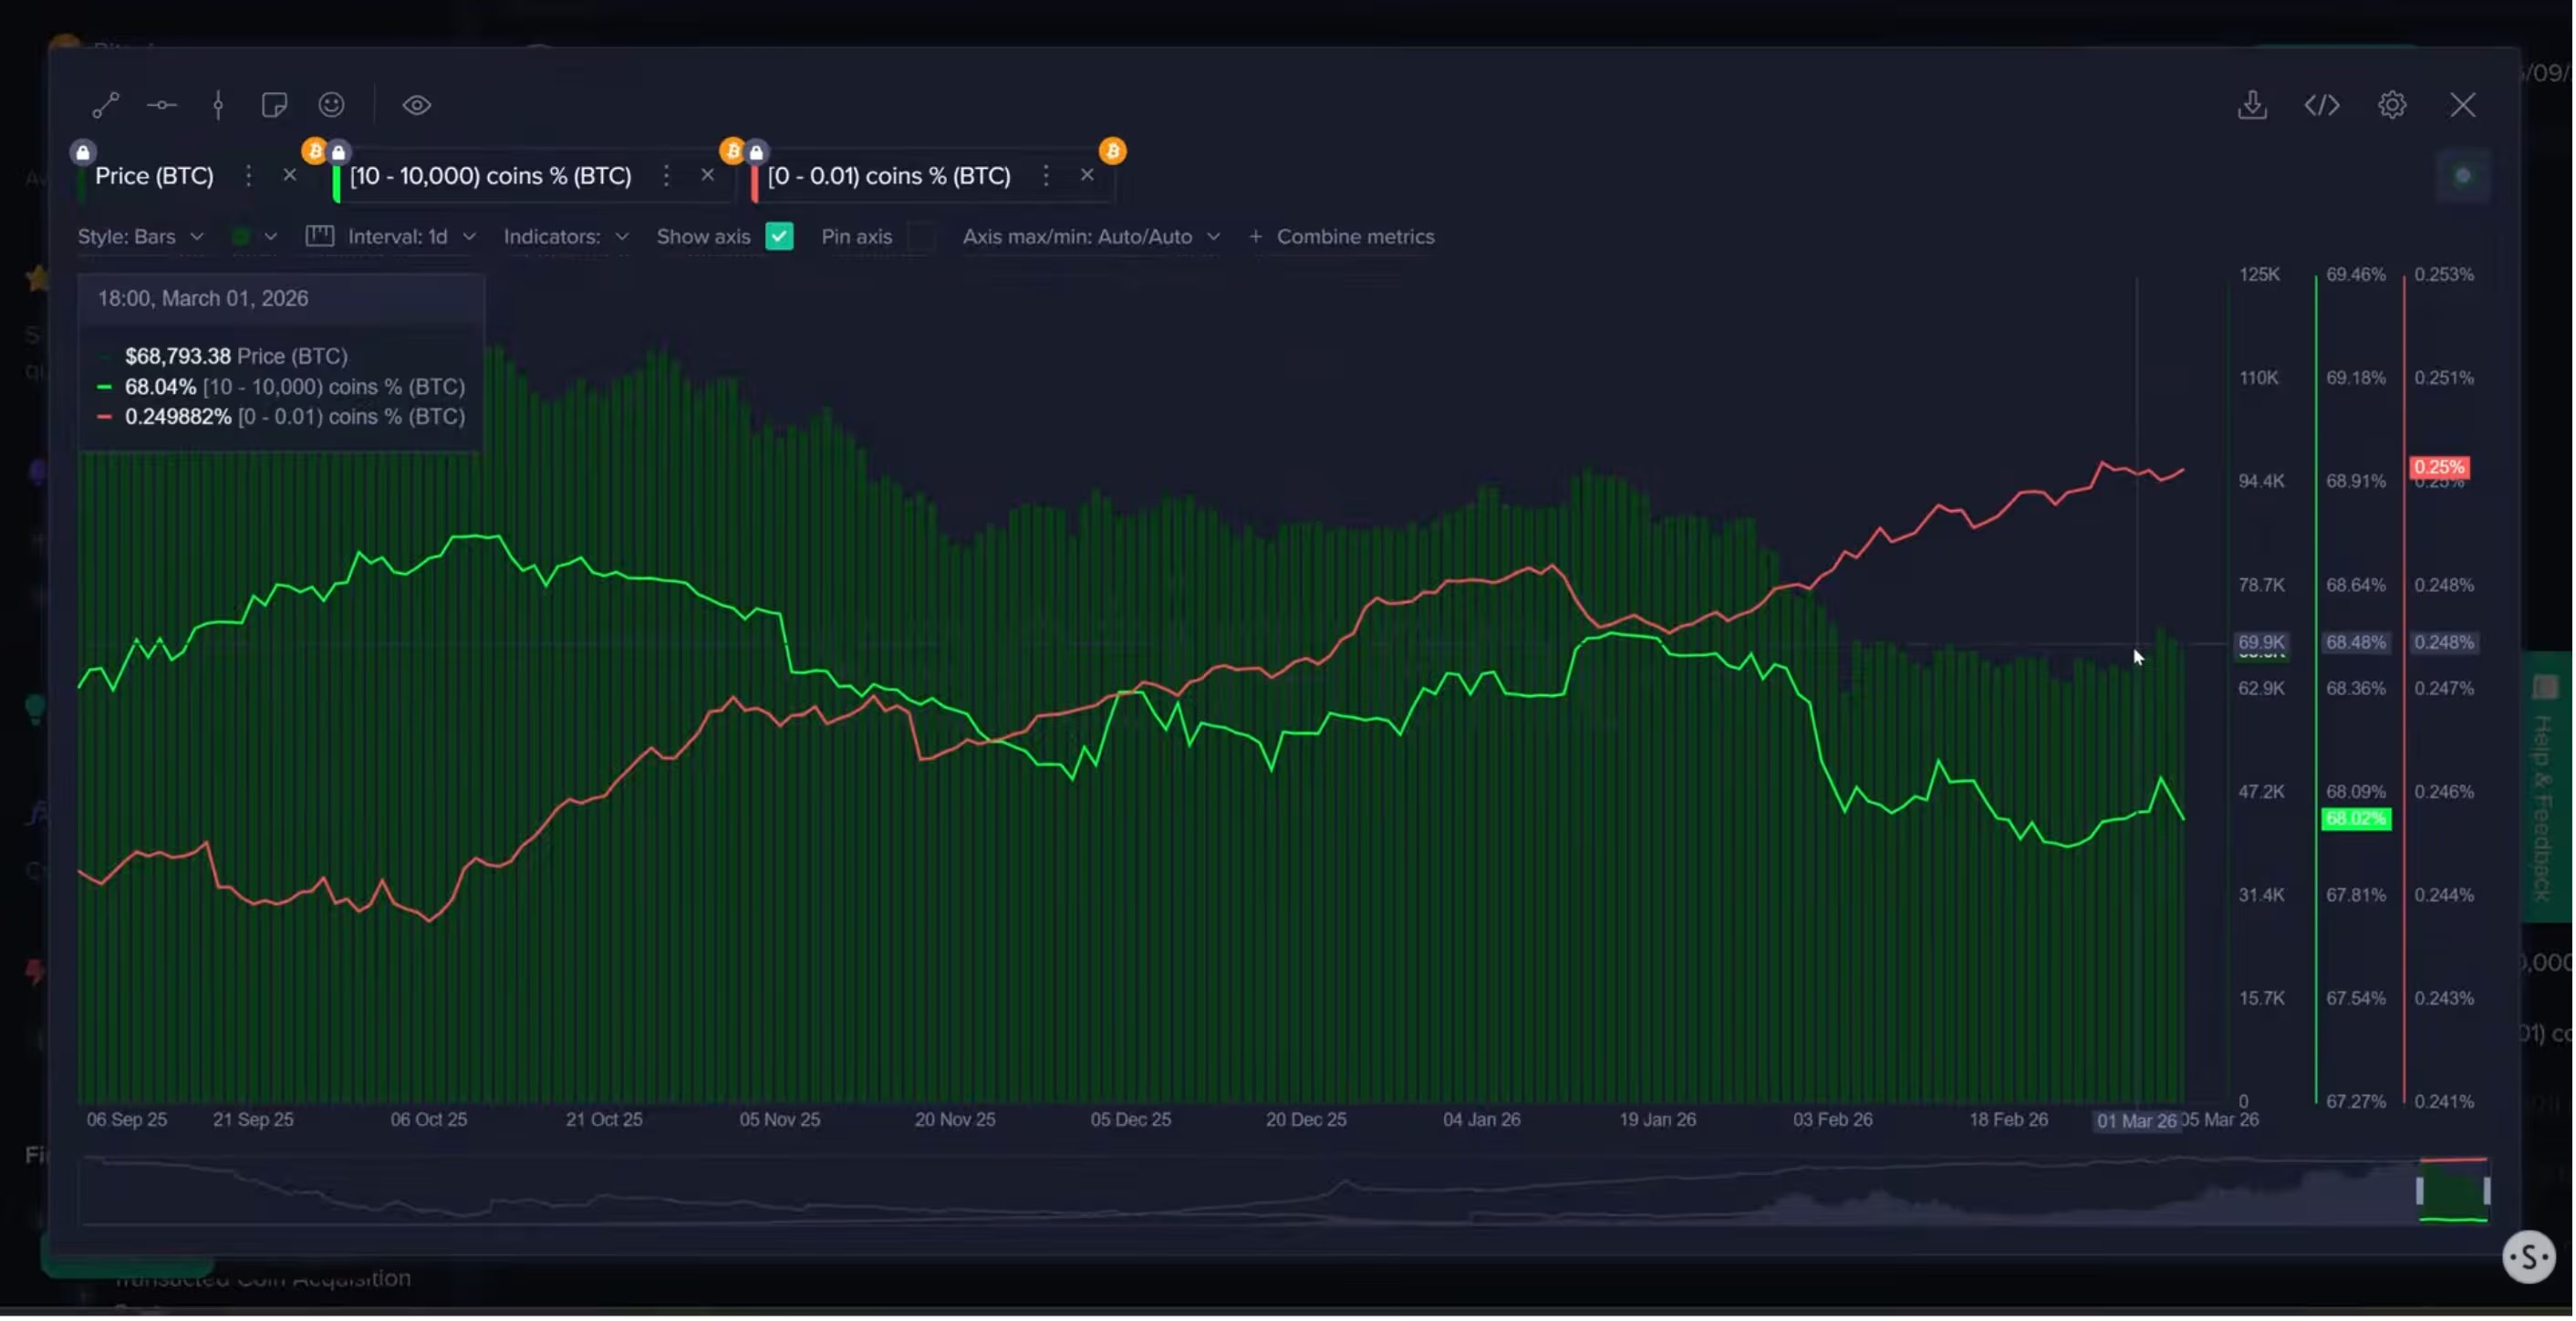Select the horizontal ray drawing tool

click(x=162, y=105)
